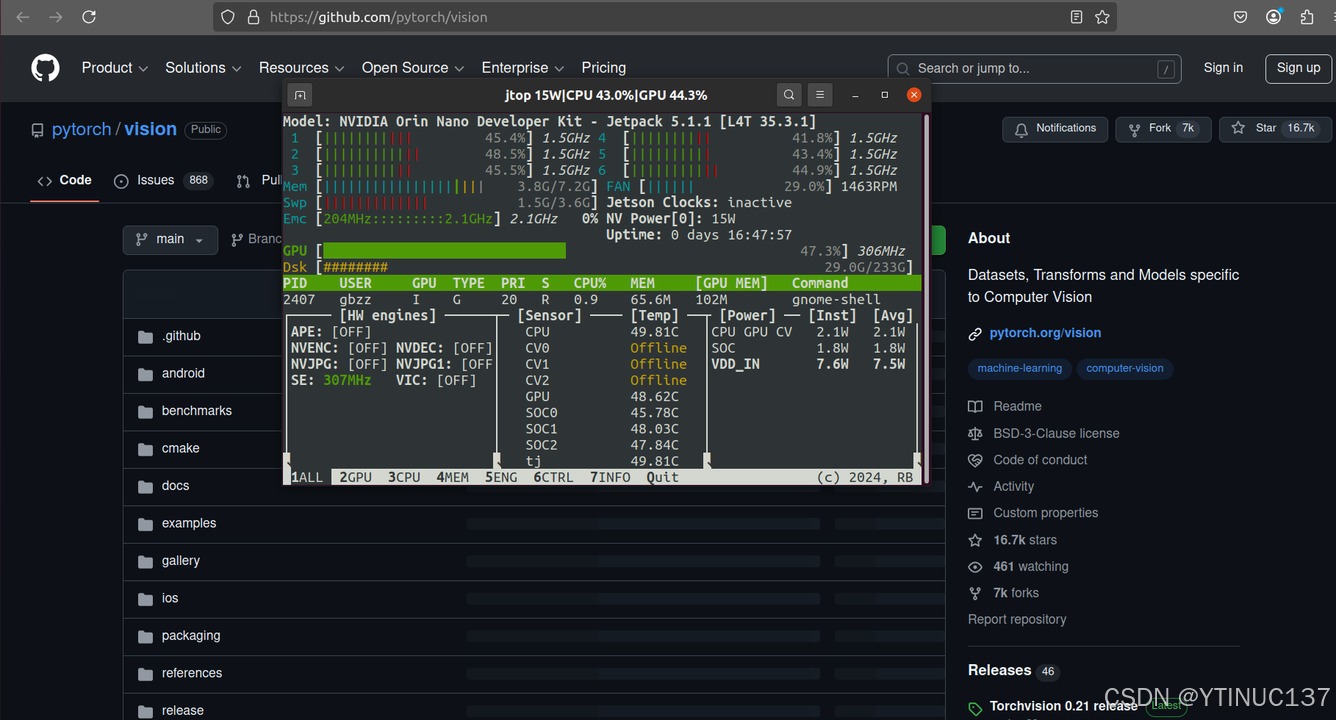
Task: Click the benchmarks folder icon
Action: point(145,412)
